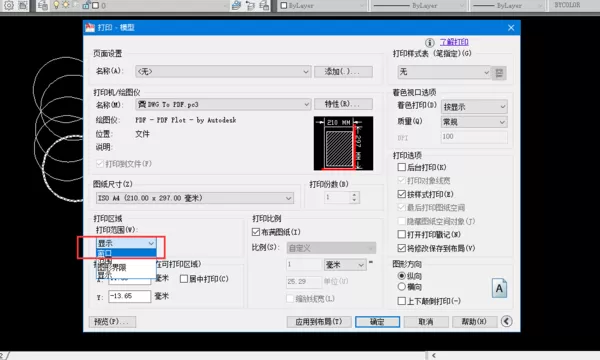Click the layer 0 color square
The width and height of the screenshot is (600, 360).
click(x=95, y=5)
